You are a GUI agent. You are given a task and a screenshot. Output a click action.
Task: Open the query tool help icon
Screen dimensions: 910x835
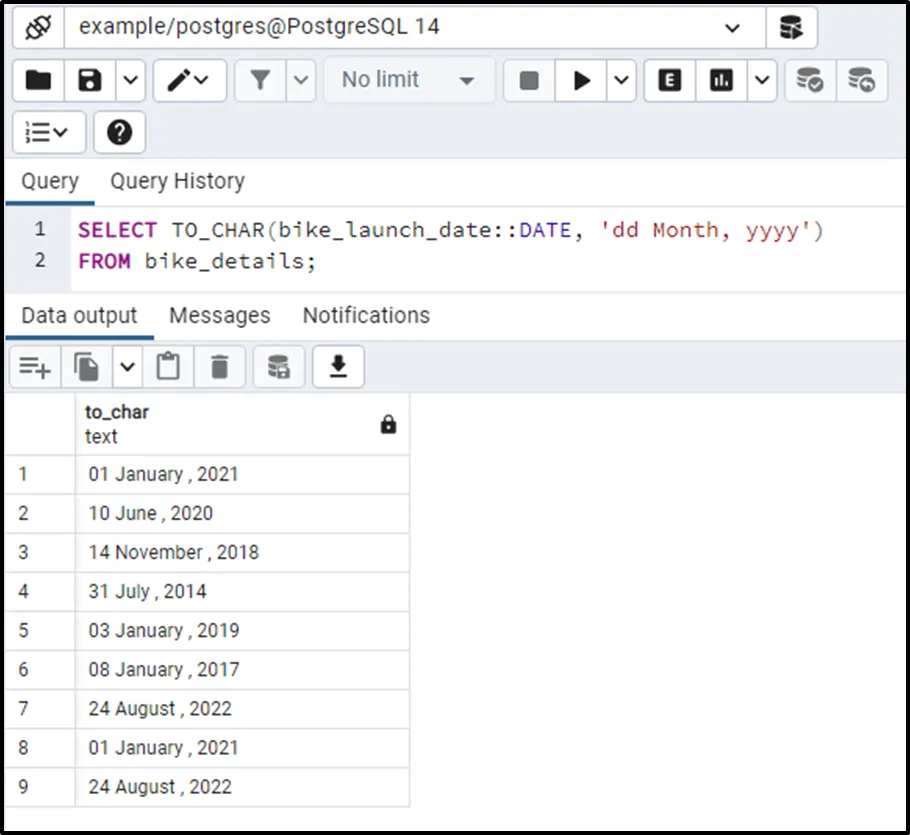point(119,132)
